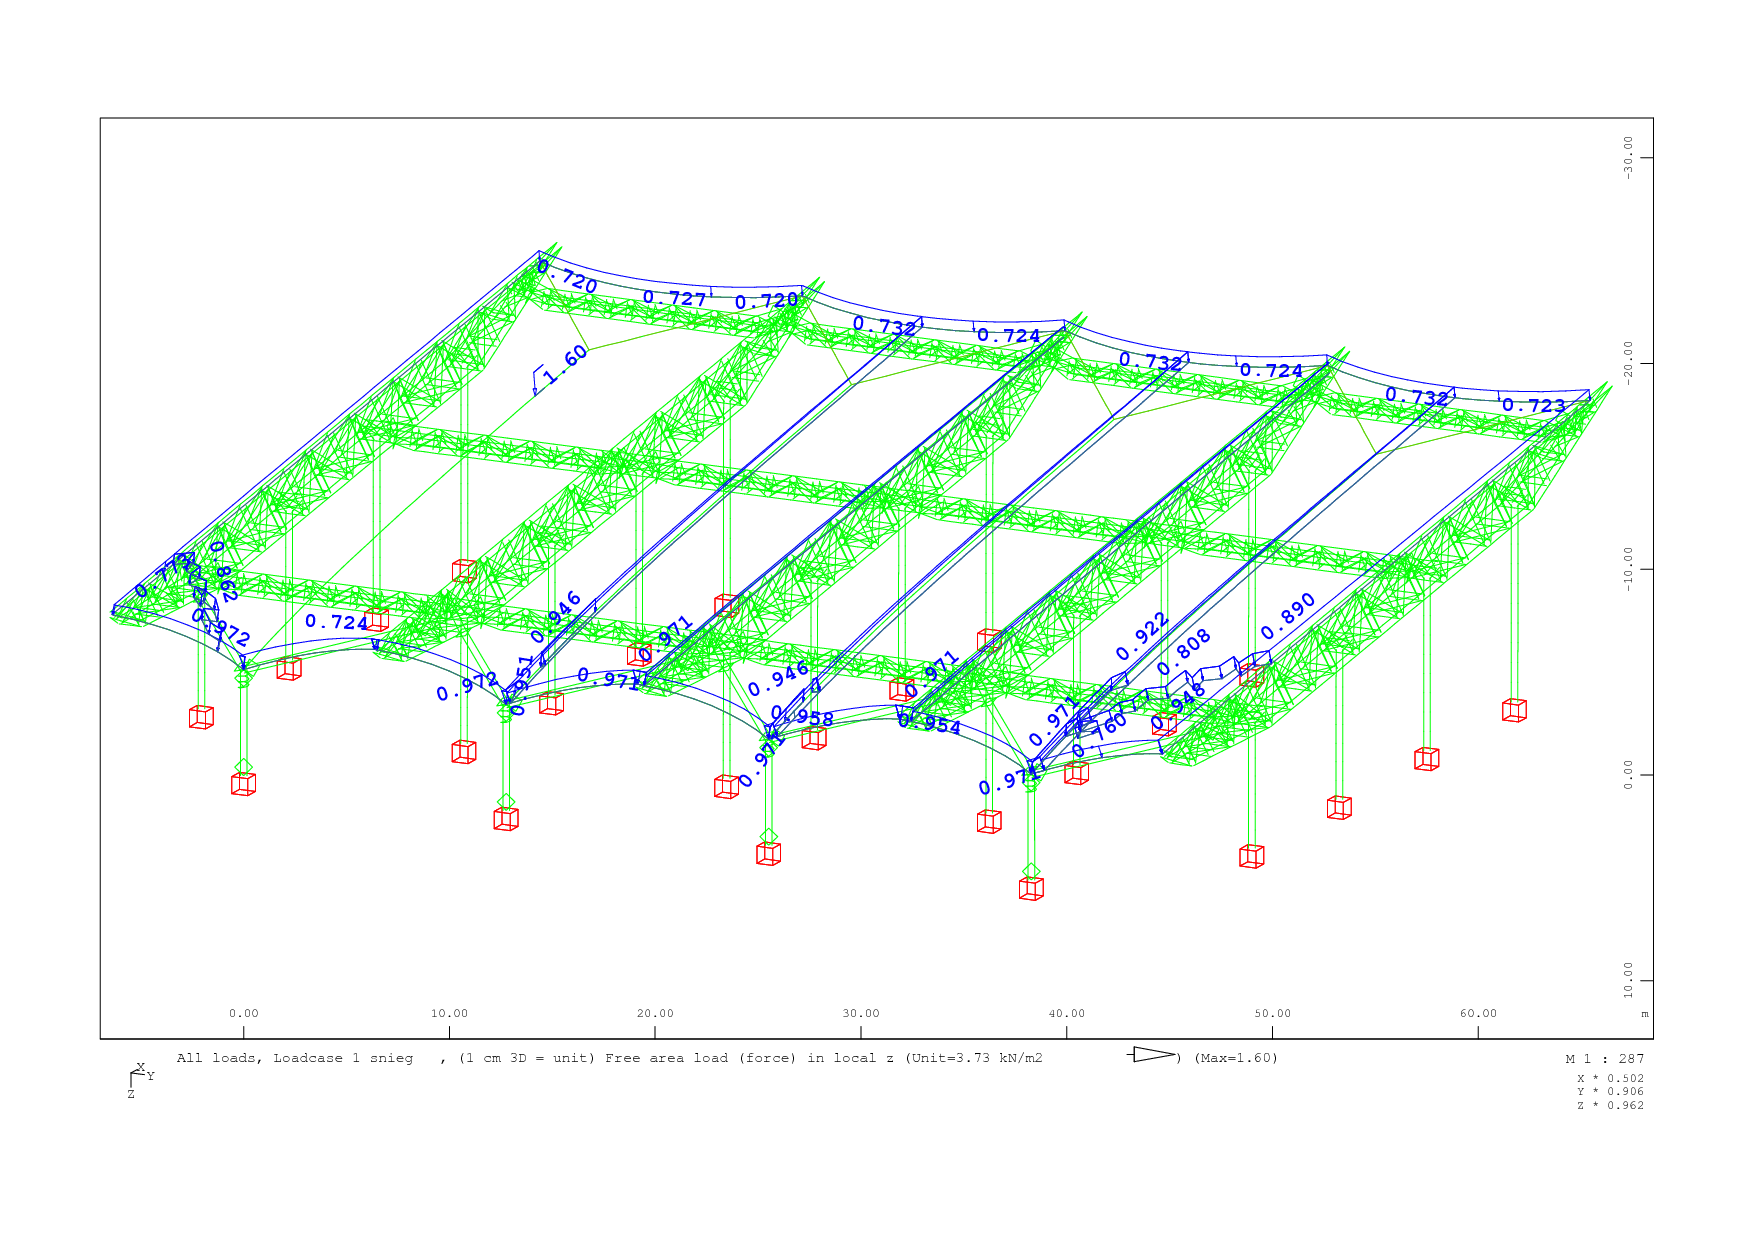Click the 0.727 load value label

674,298
